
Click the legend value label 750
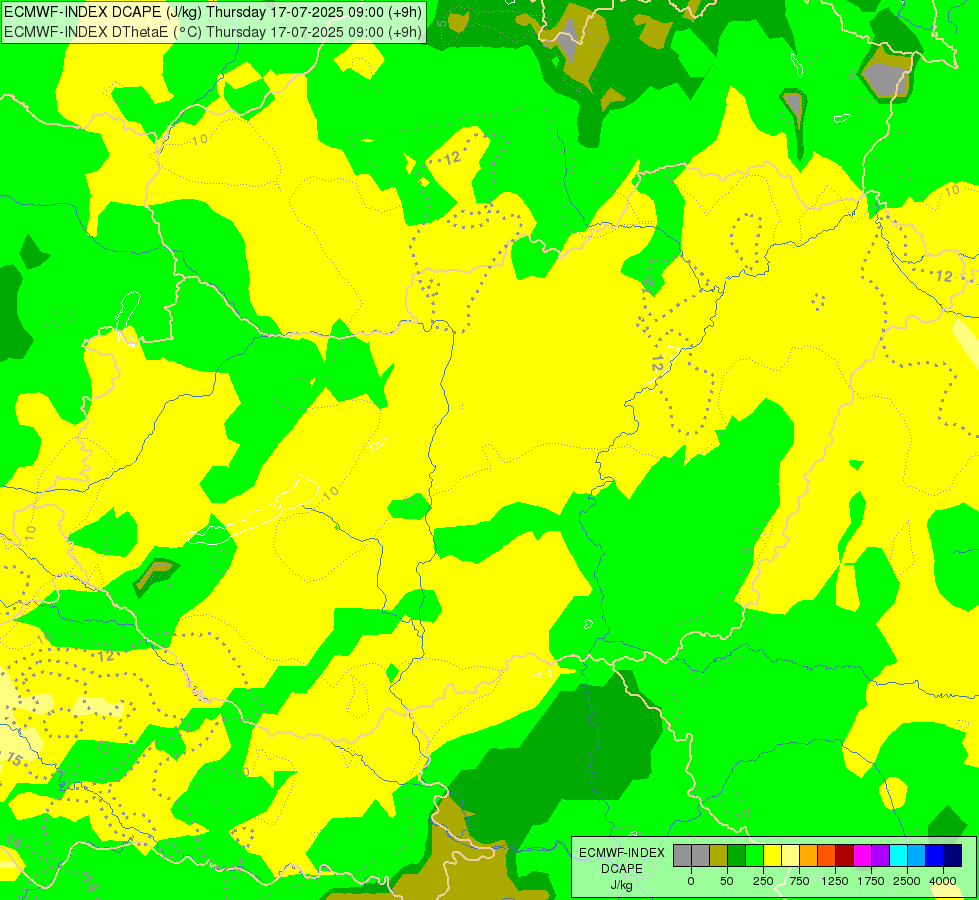pos(799,881)
